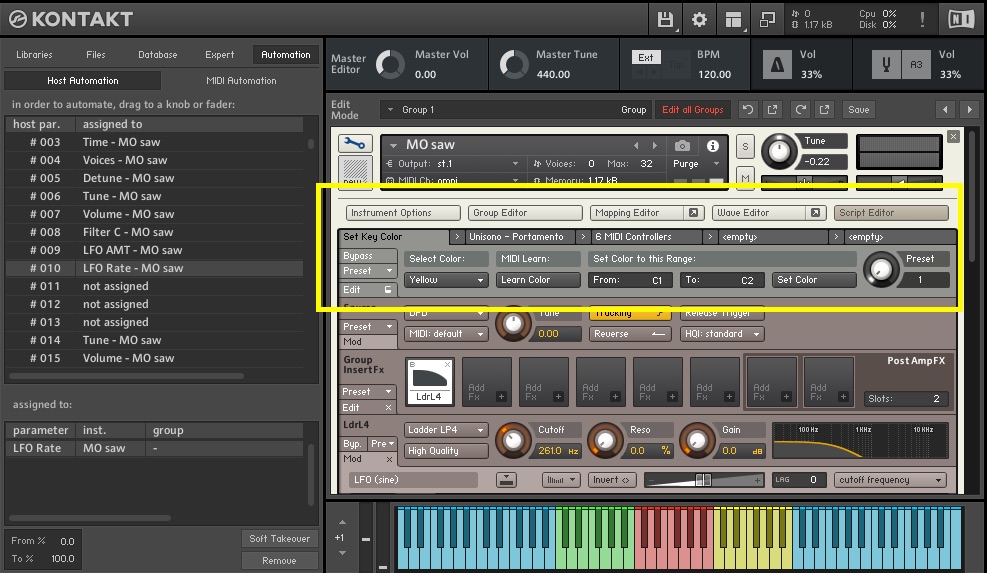The width and height of the screenshot is (987, 573).
Task: Add effect in first empty Fx slot
Action: tap(487, 381)
